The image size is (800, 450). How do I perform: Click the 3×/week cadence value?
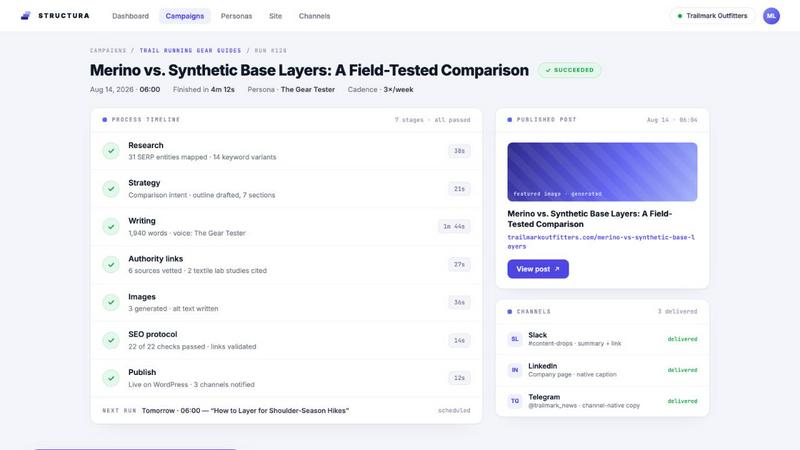(x=398, y=89)
